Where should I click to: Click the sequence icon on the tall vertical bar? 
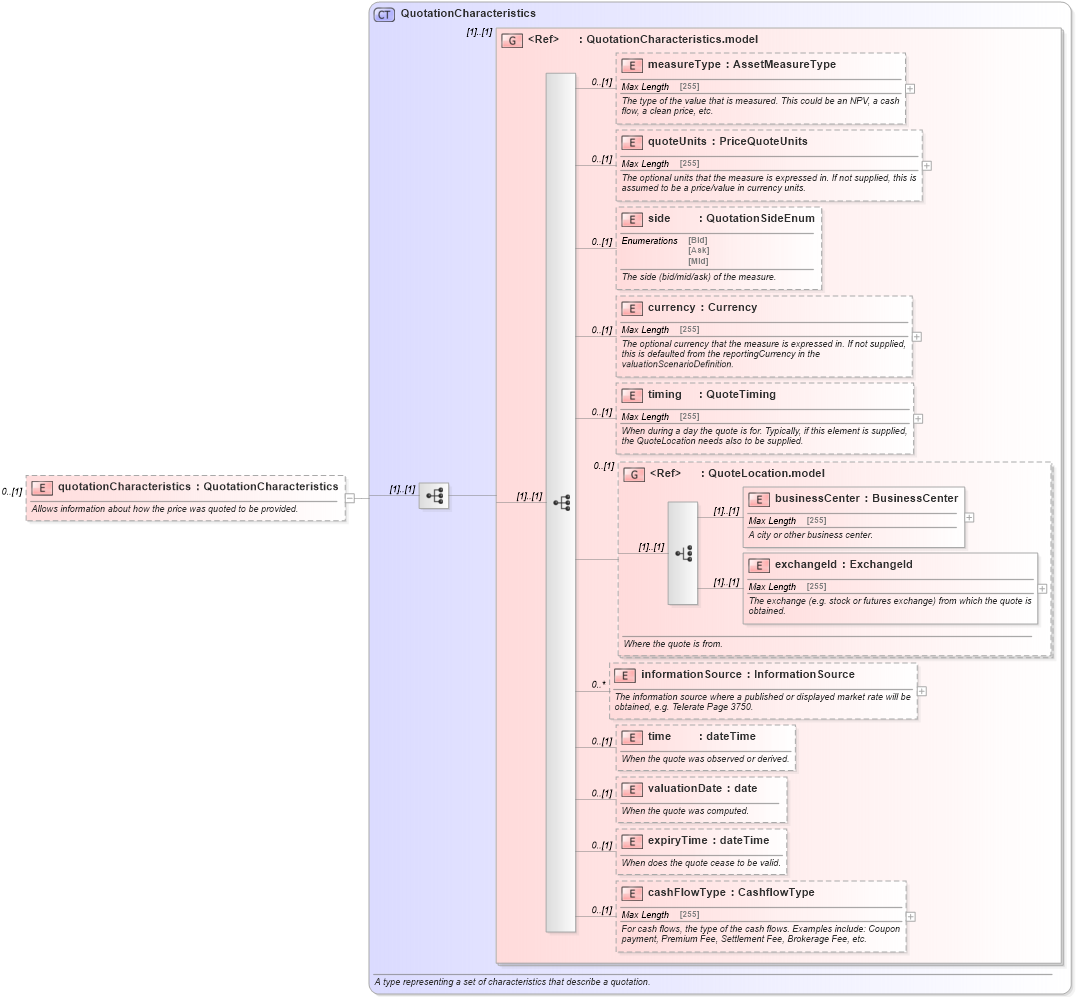[x=561, y=503]
